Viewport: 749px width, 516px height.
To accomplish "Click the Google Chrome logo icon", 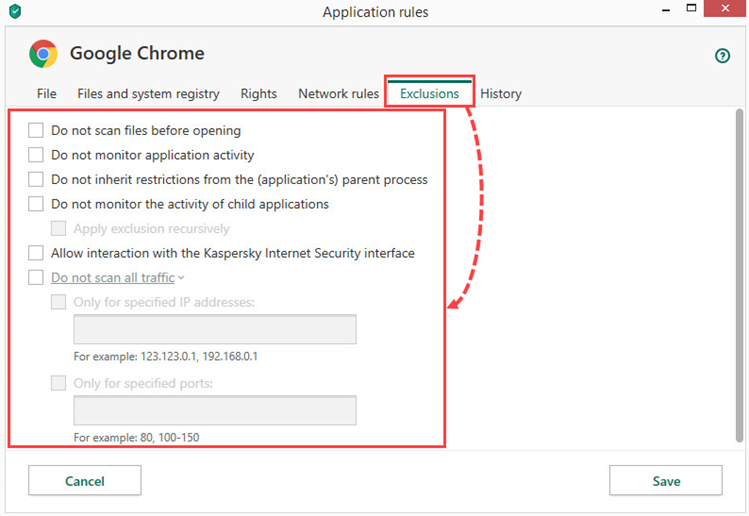I will pyautogui.click(x=43, y=54).
